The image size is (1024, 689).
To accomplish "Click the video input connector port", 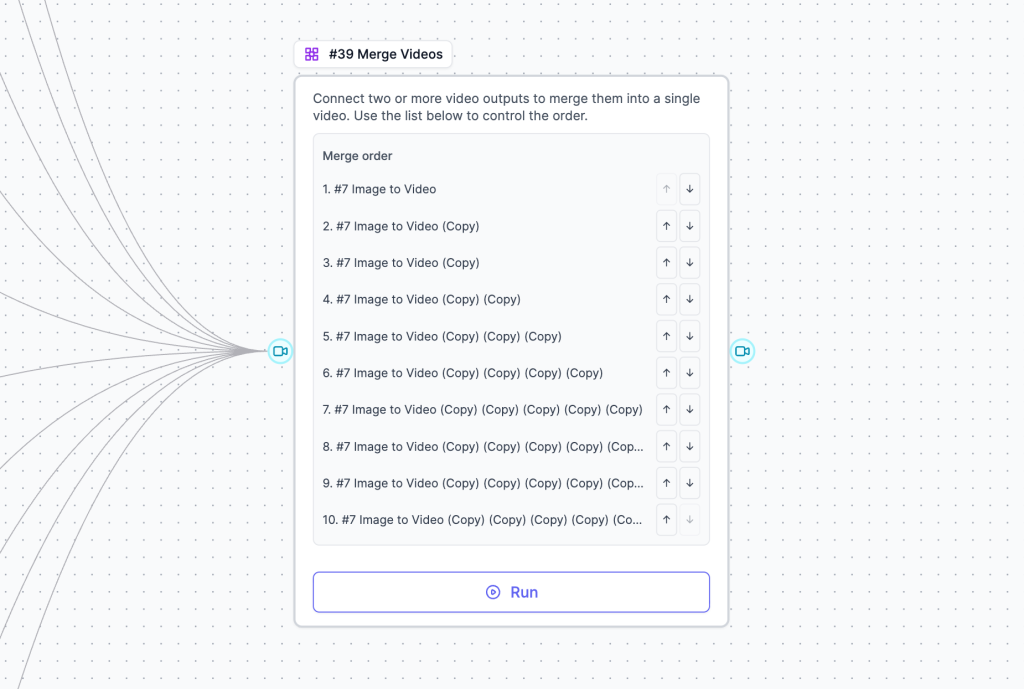I will (281, 351).
